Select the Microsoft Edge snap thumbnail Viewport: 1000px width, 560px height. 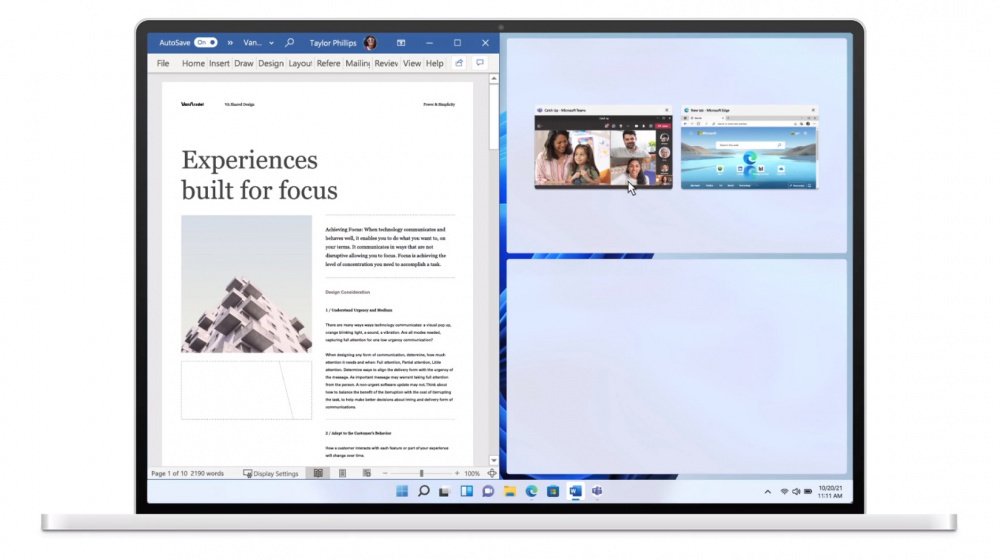(x=749, y=147)
